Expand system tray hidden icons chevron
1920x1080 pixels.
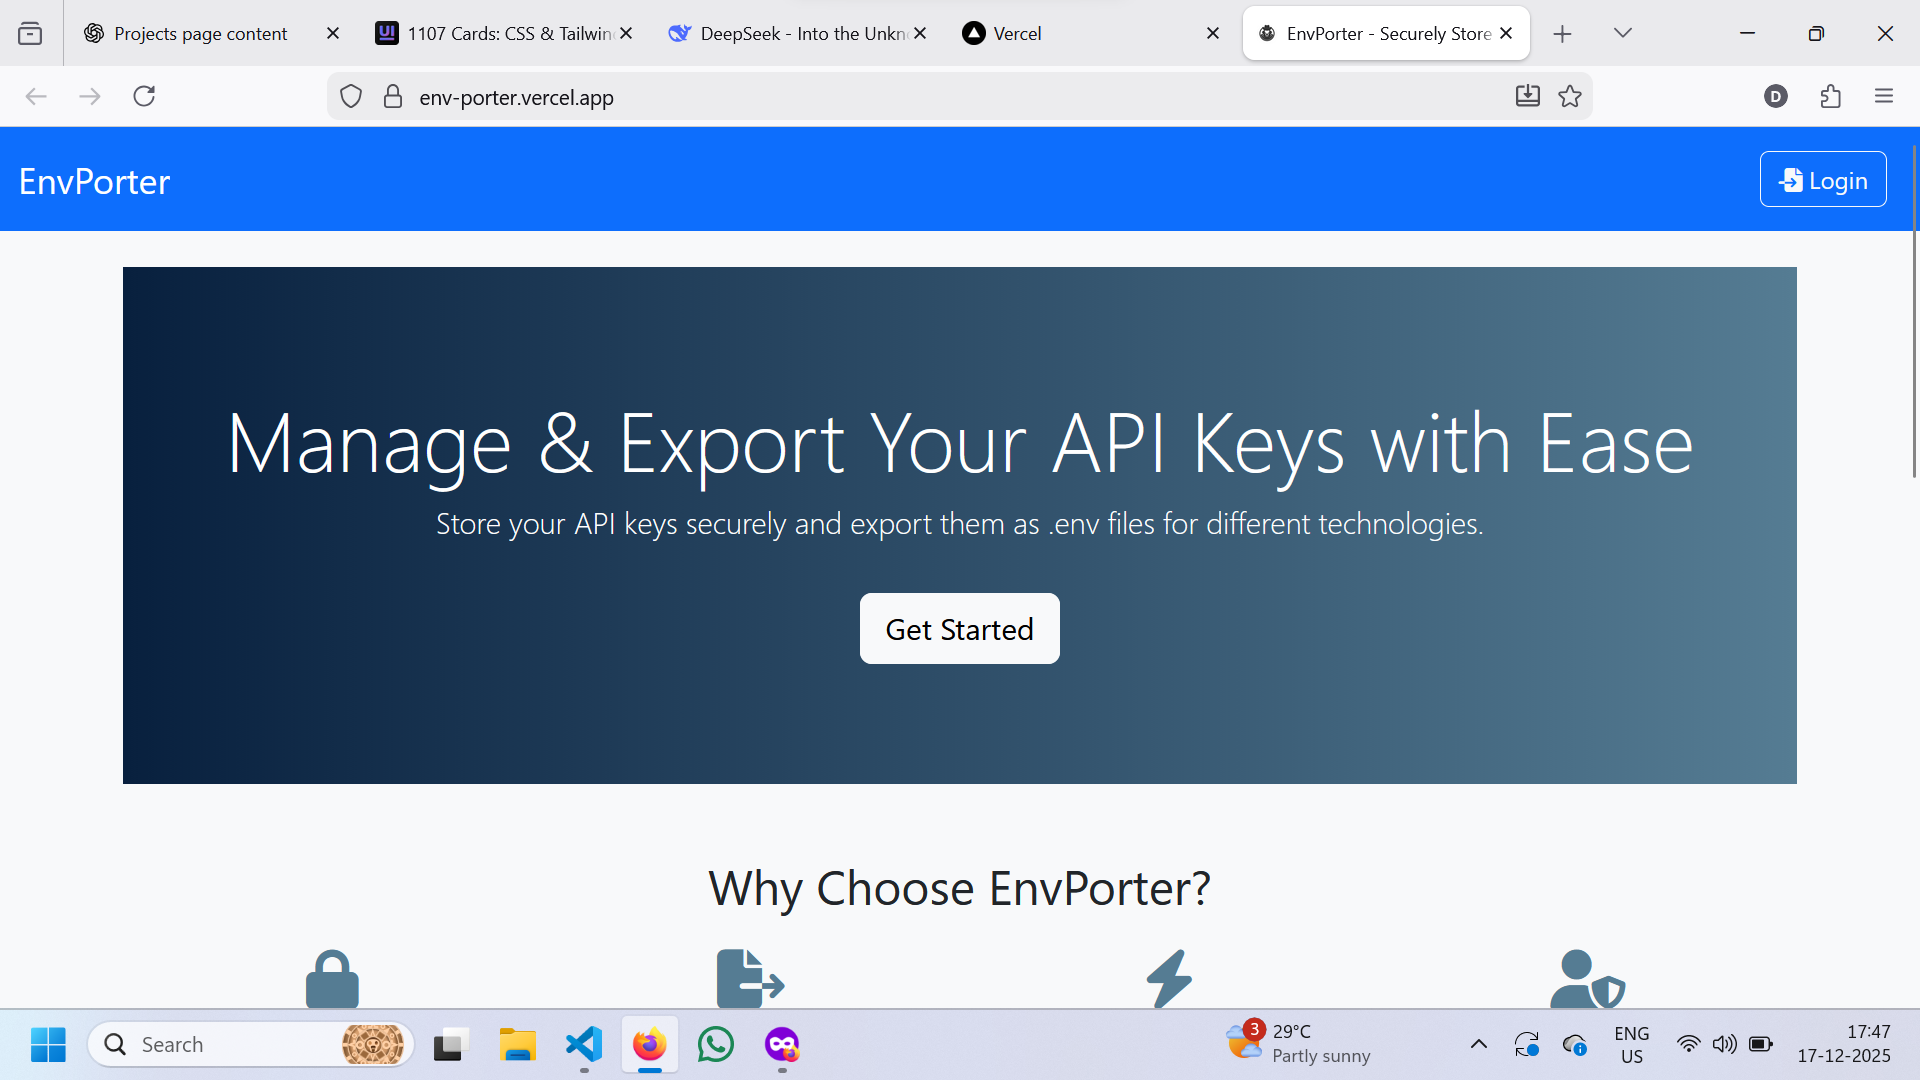(1478, 1044)
